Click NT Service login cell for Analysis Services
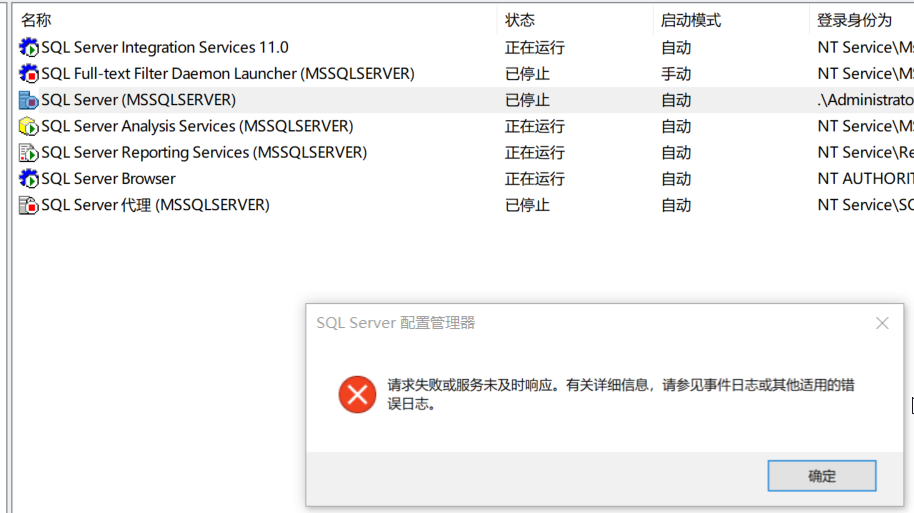This screenshot has width=914, height=513. pos(866,127)
